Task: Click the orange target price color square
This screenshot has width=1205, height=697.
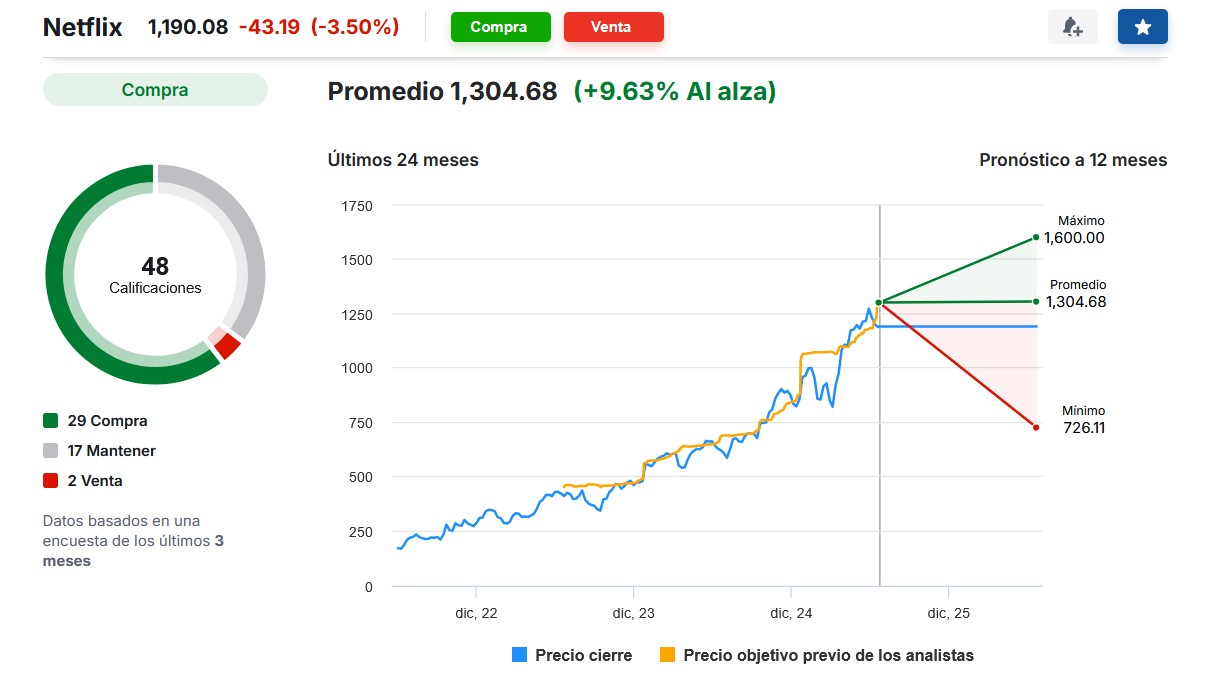Action: click(667, 655)
